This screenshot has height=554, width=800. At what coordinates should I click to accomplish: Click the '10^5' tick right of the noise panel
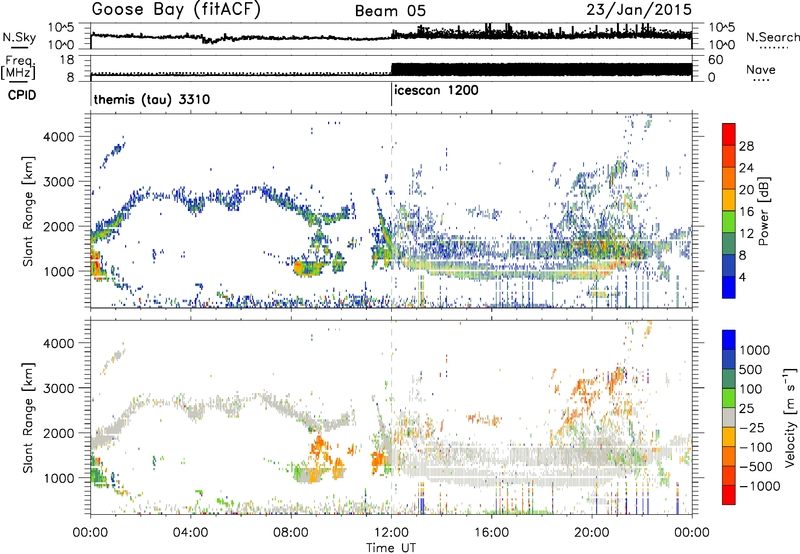coord(722,27)
